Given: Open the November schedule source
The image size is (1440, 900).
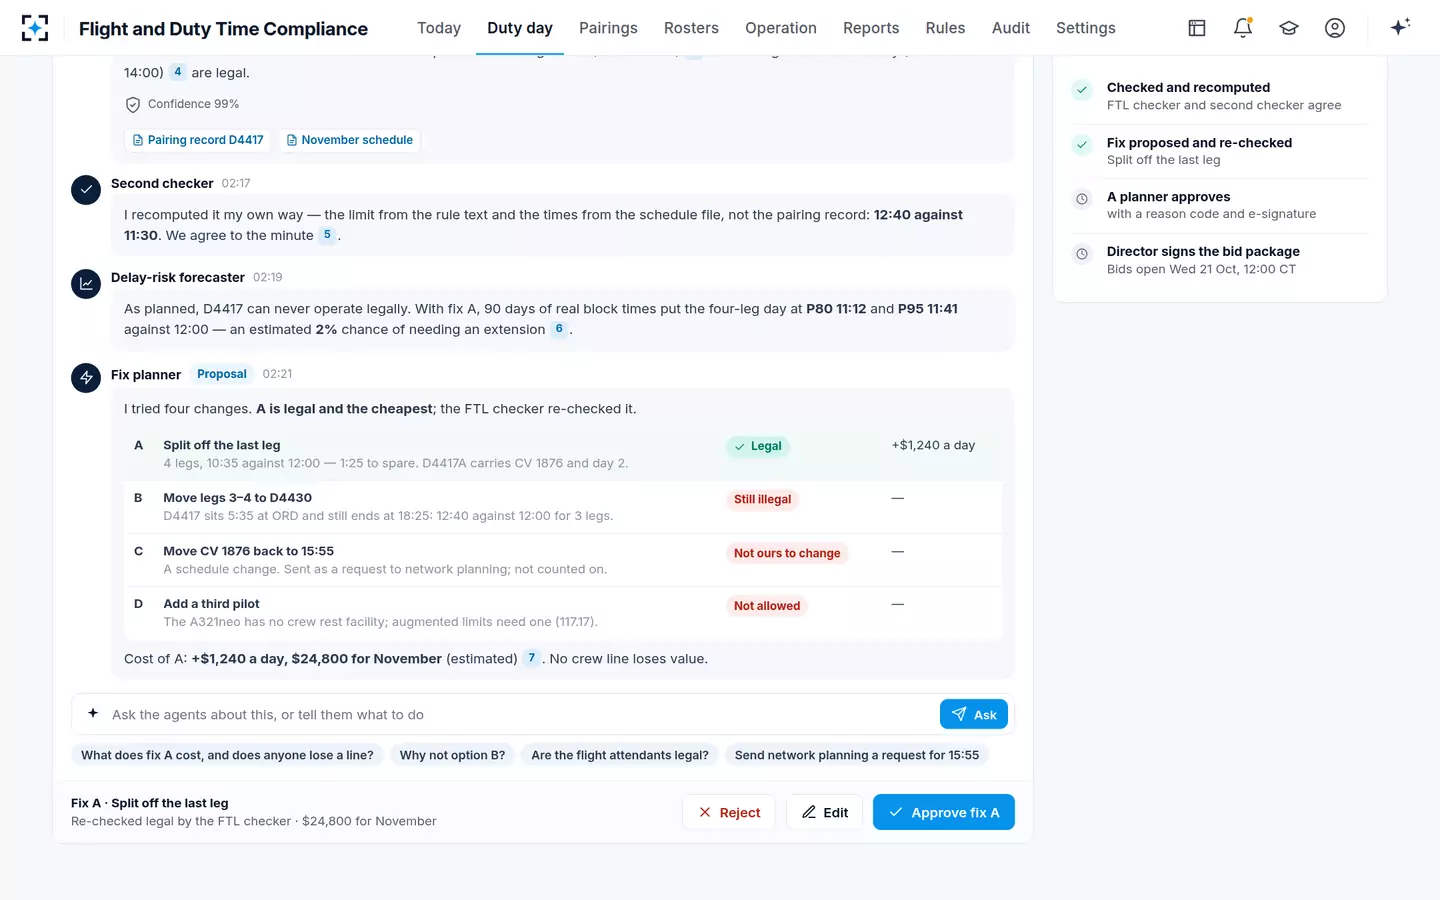Looking at the screenshot, I should [350, 140].
